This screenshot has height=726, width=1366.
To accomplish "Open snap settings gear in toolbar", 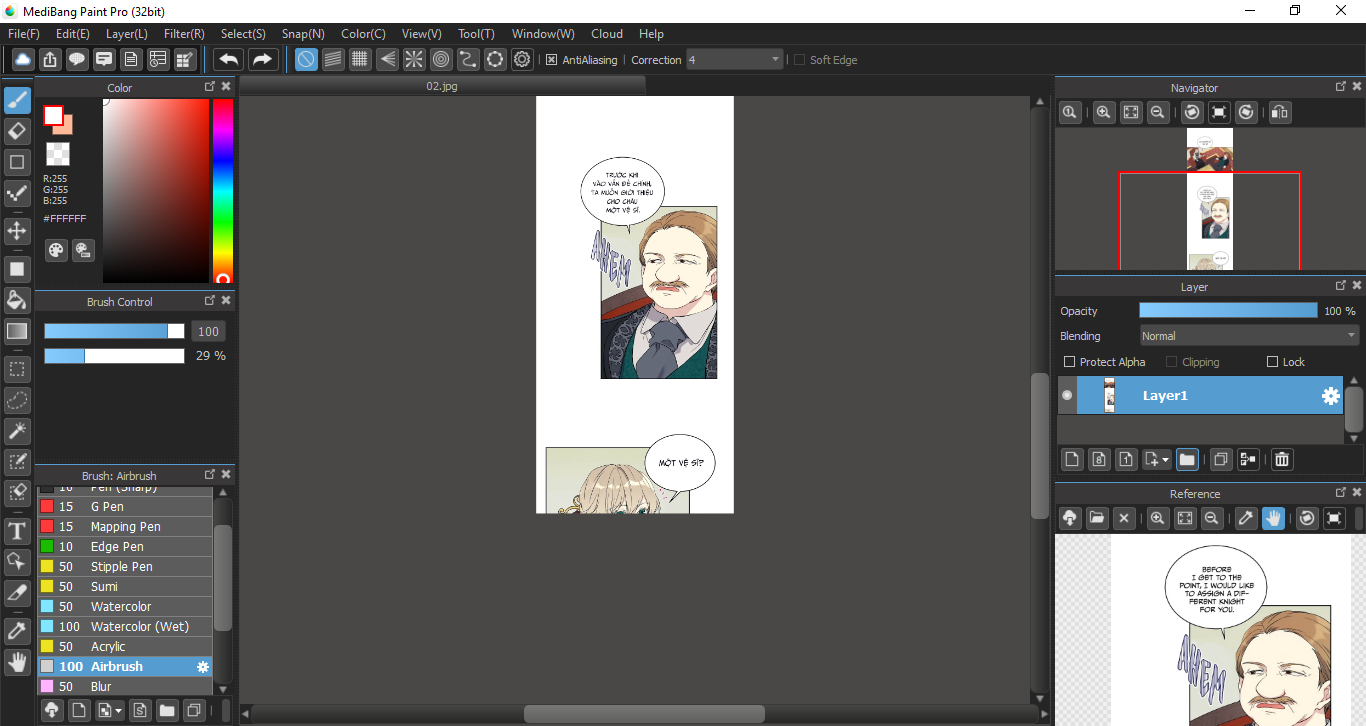I will click(x=522, y=59).
